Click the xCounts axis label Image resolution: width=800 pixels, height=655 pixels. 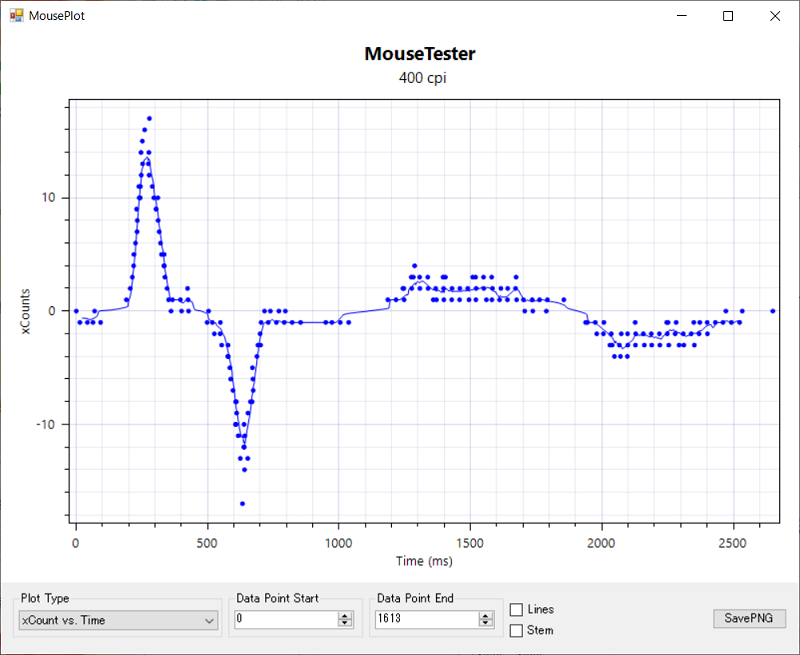26,311
